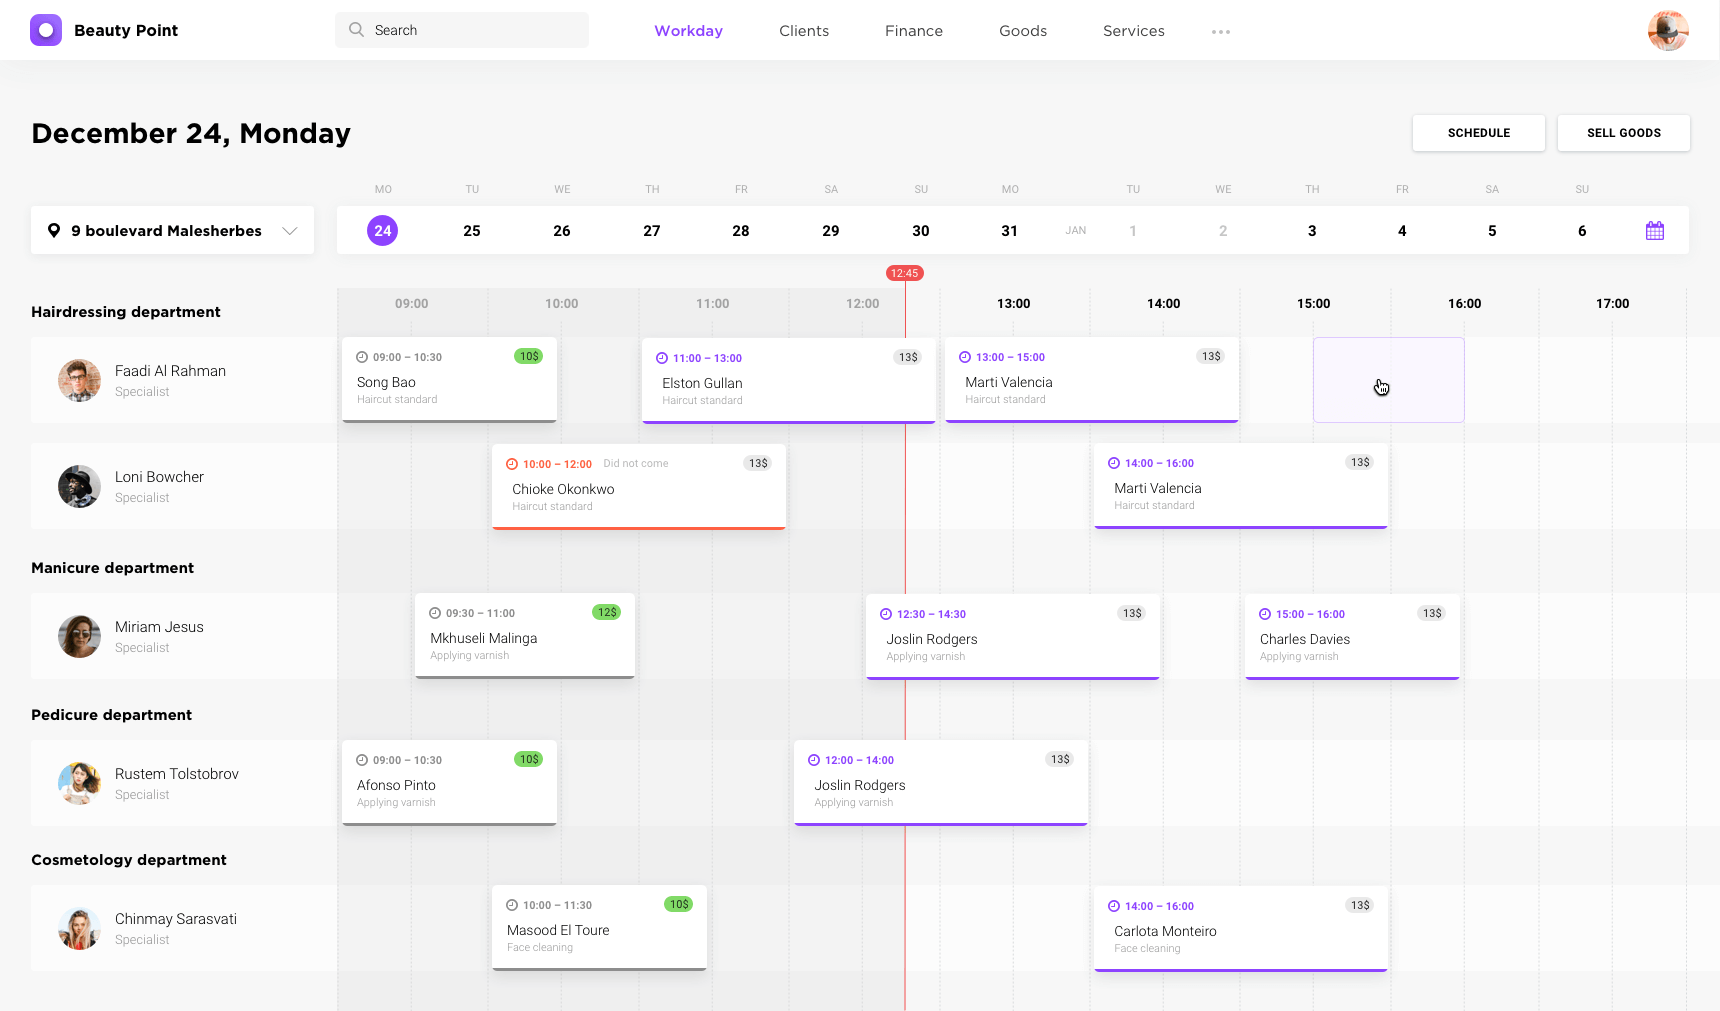Select December 25 in the date strip
The width and height of the screenshot is (1720, 1011).
click(x=472, y=230)
